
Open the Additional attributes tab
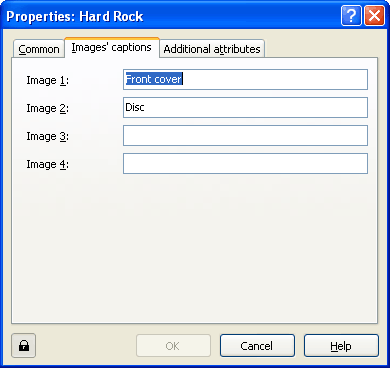click(212, 49)
